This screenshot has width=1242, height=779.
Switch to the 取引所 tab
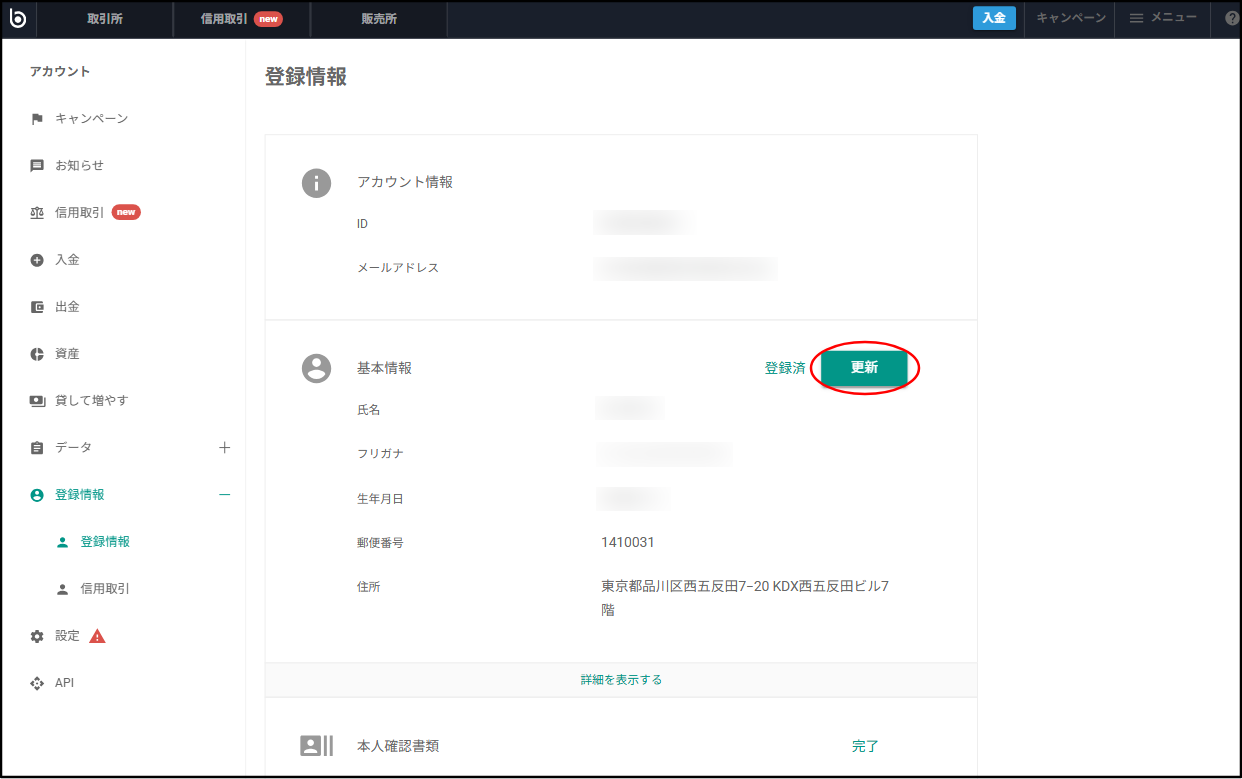pyautogui.click(x=104, y=17)
